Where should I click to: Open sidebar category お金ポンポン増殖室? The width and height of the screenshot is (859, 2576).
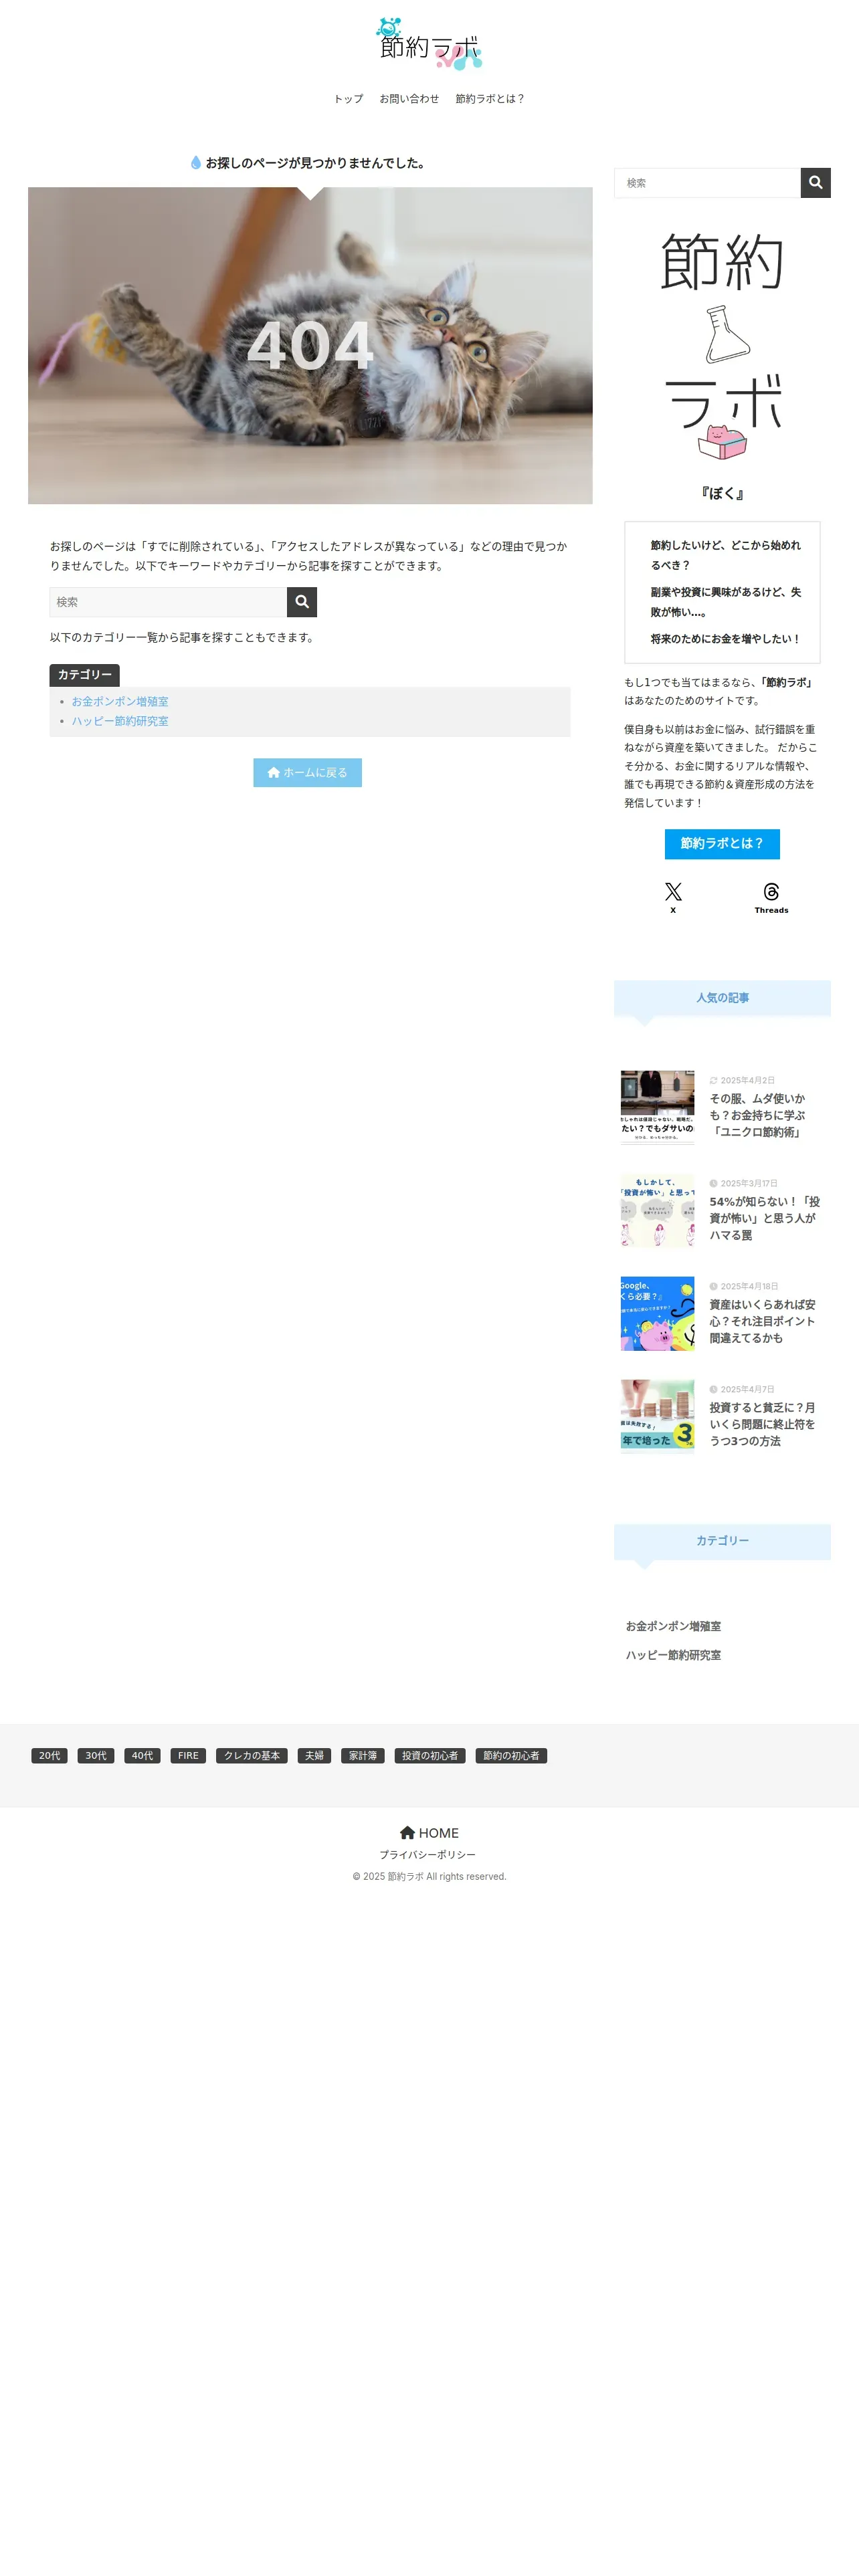point(673,1627)
